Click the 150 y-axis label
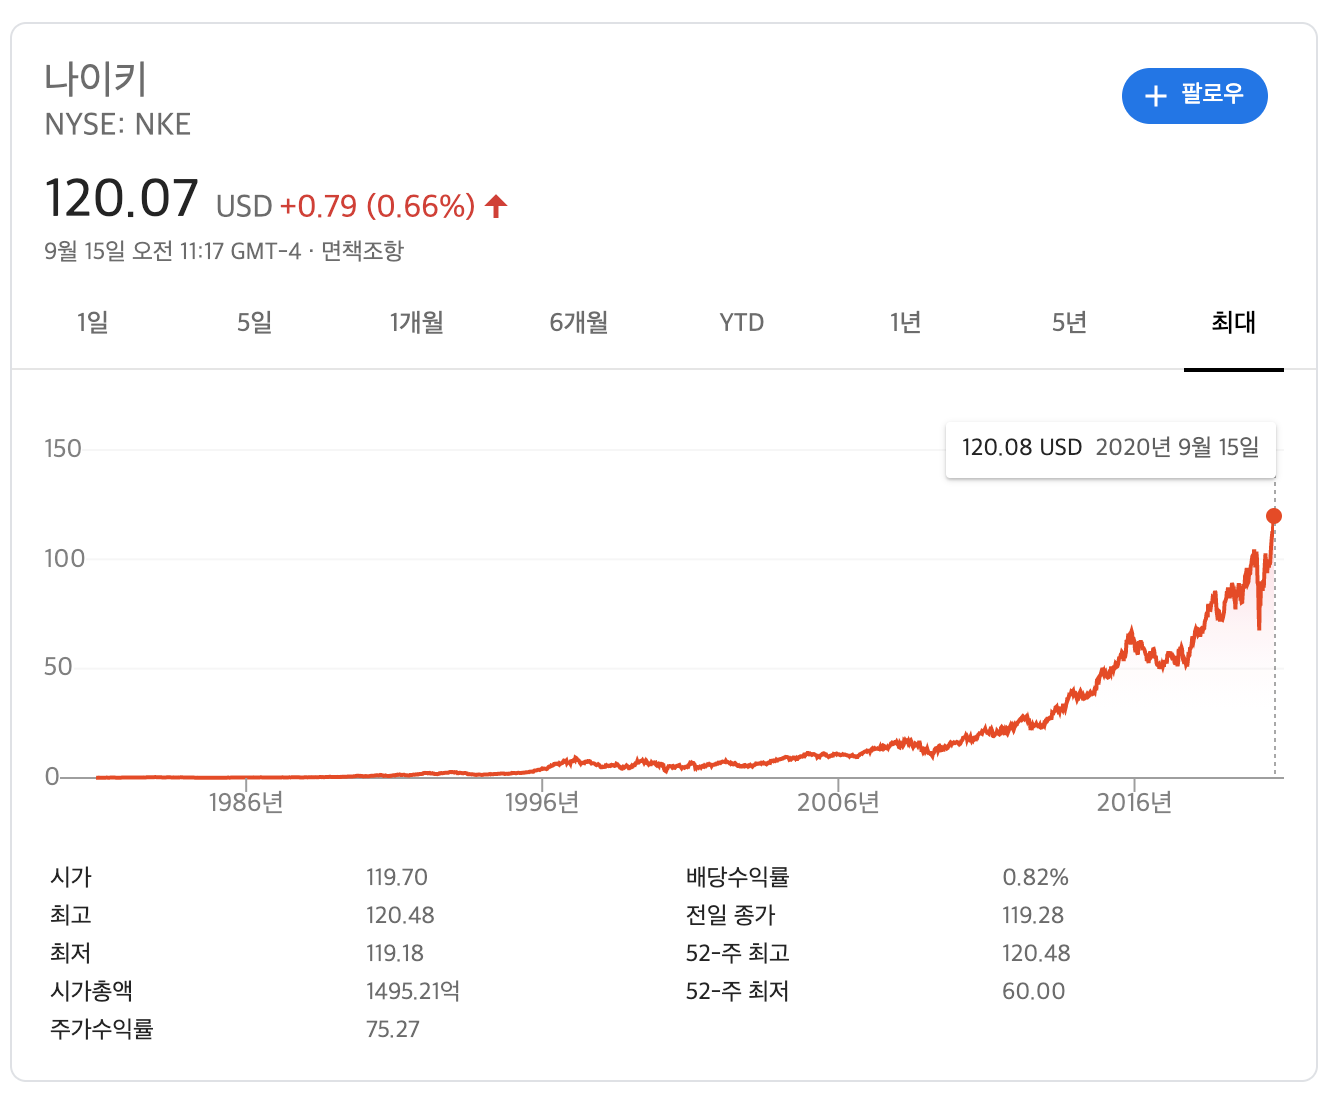 [63, 448]
